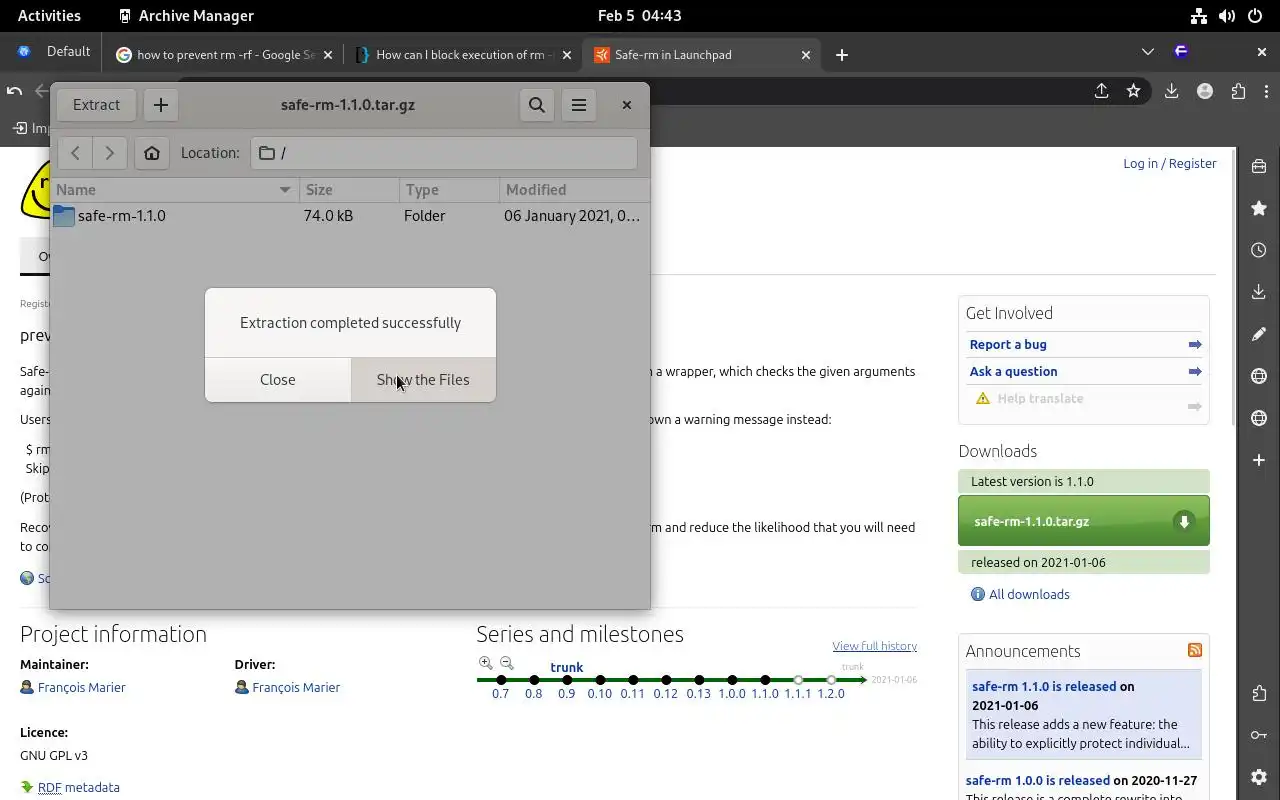
Task: Open the toolbar overflow three-dot menu
Action: pos(1264,91)
